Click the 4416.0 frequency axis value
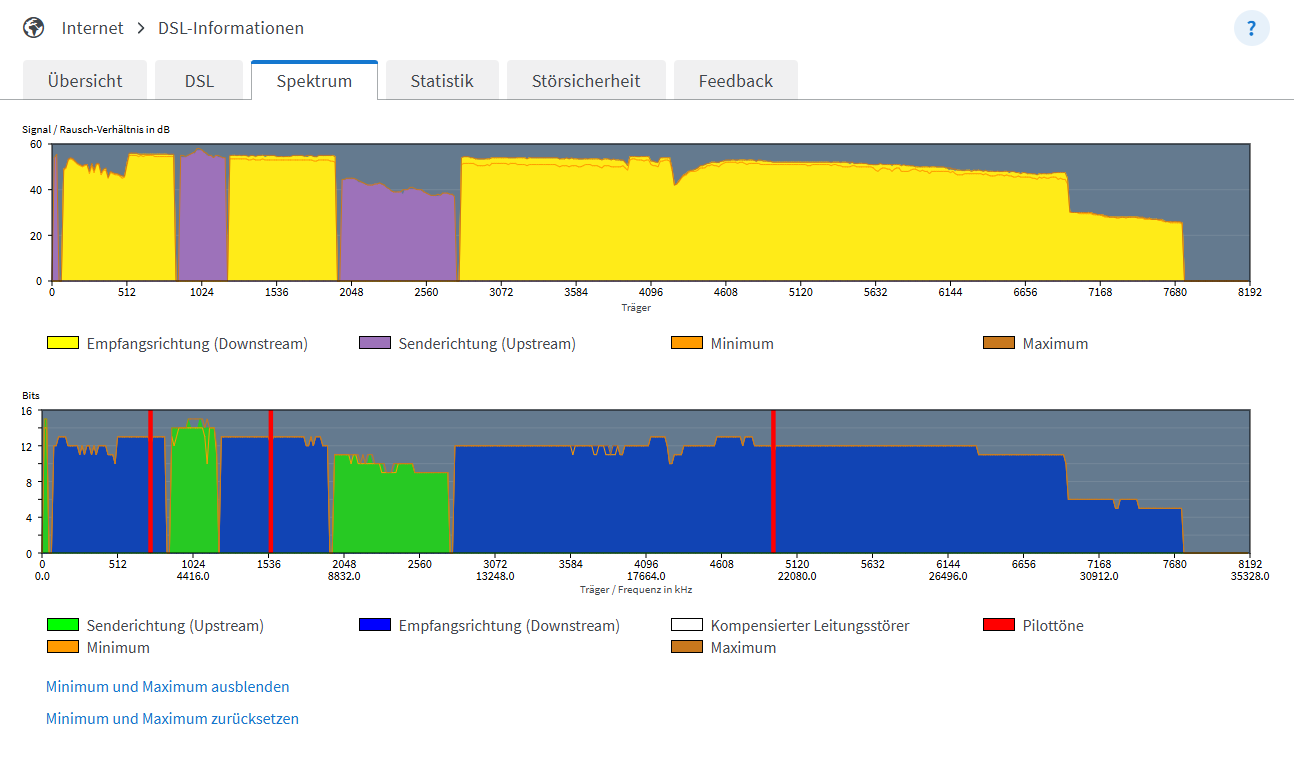This screenshot has width=1294, height=784. pyautogui.click(x=193, y=576)
